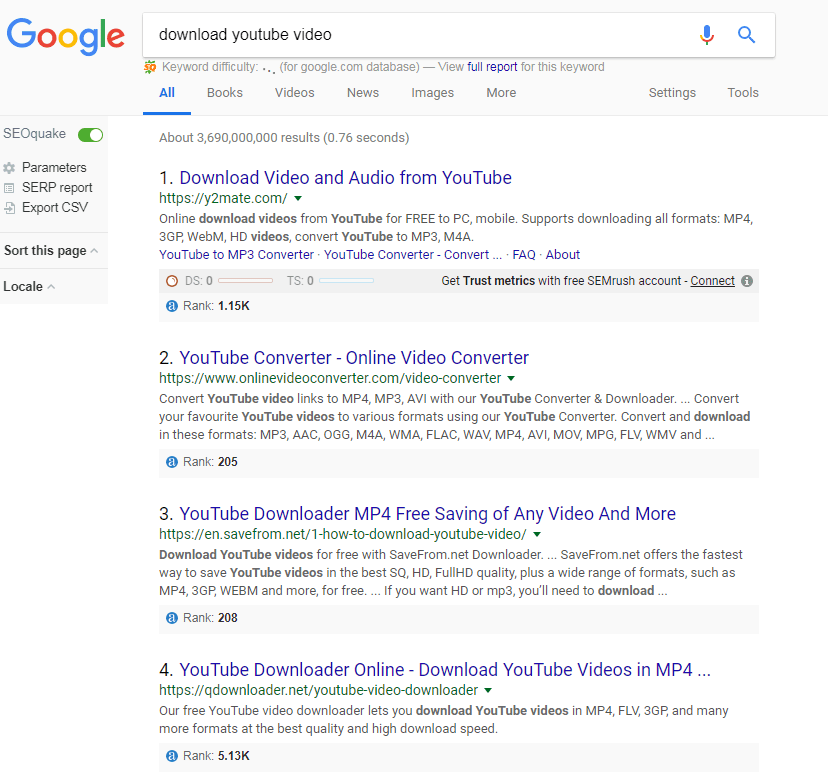Click the Parameters gear icon
This screenshot has height=782, width=828.
click(x=9, y=168)
